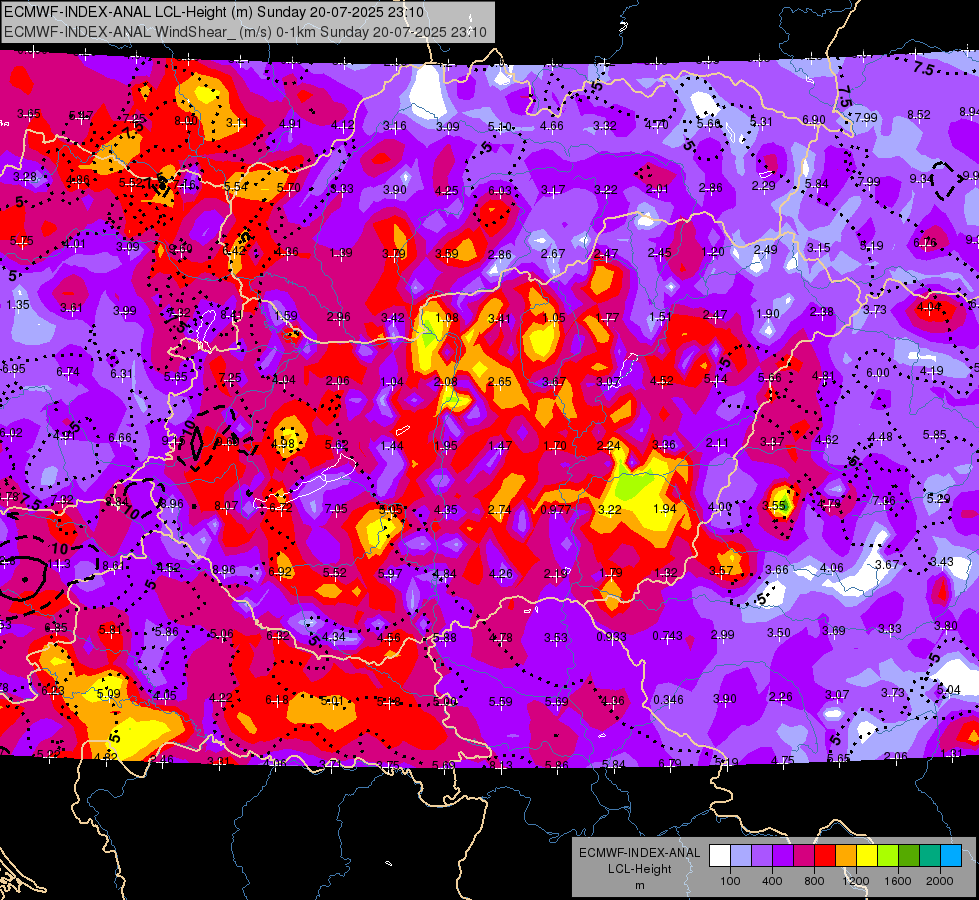
Task: Click the legend label 2000
Action: click(x=940, y=881)
